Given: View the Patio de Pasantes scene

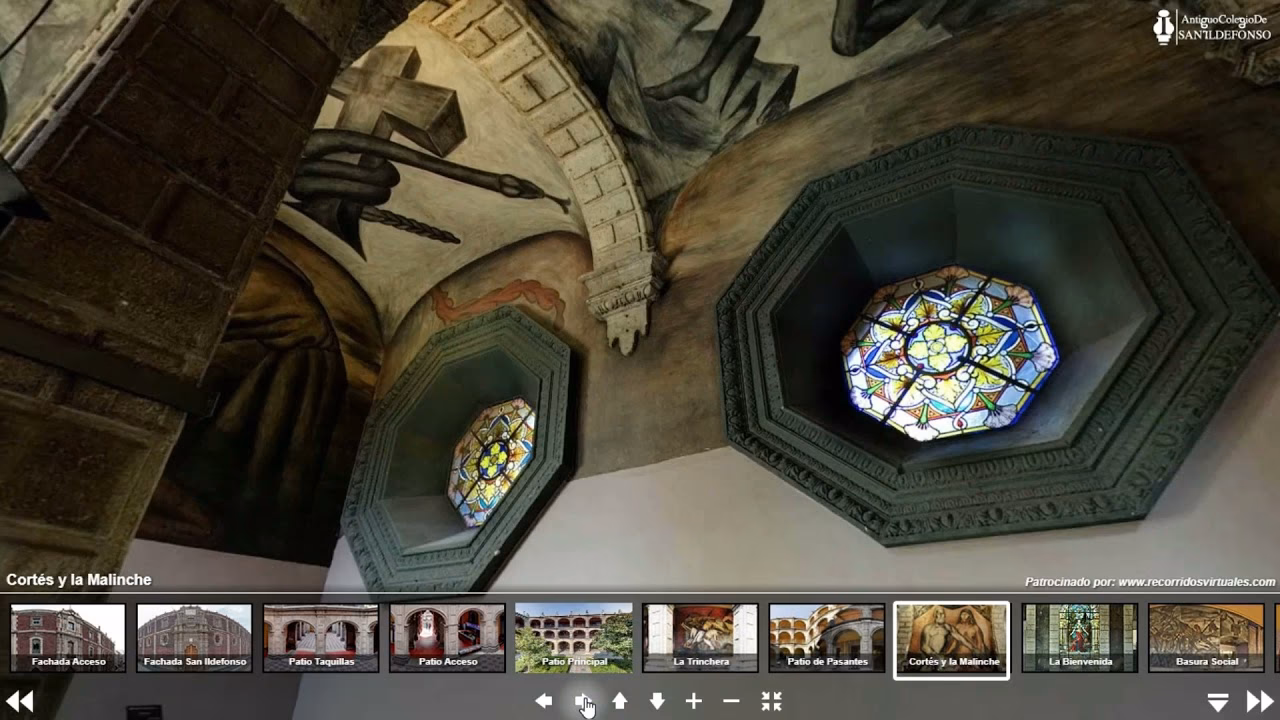Looking at the screenshot, I should (x=827, y=638).
